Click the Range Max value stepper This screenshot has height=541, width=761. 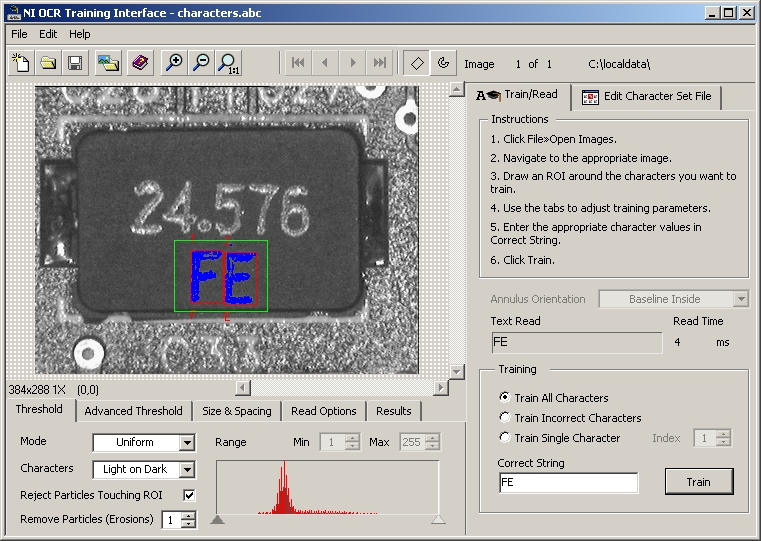[x=432, y=442]
